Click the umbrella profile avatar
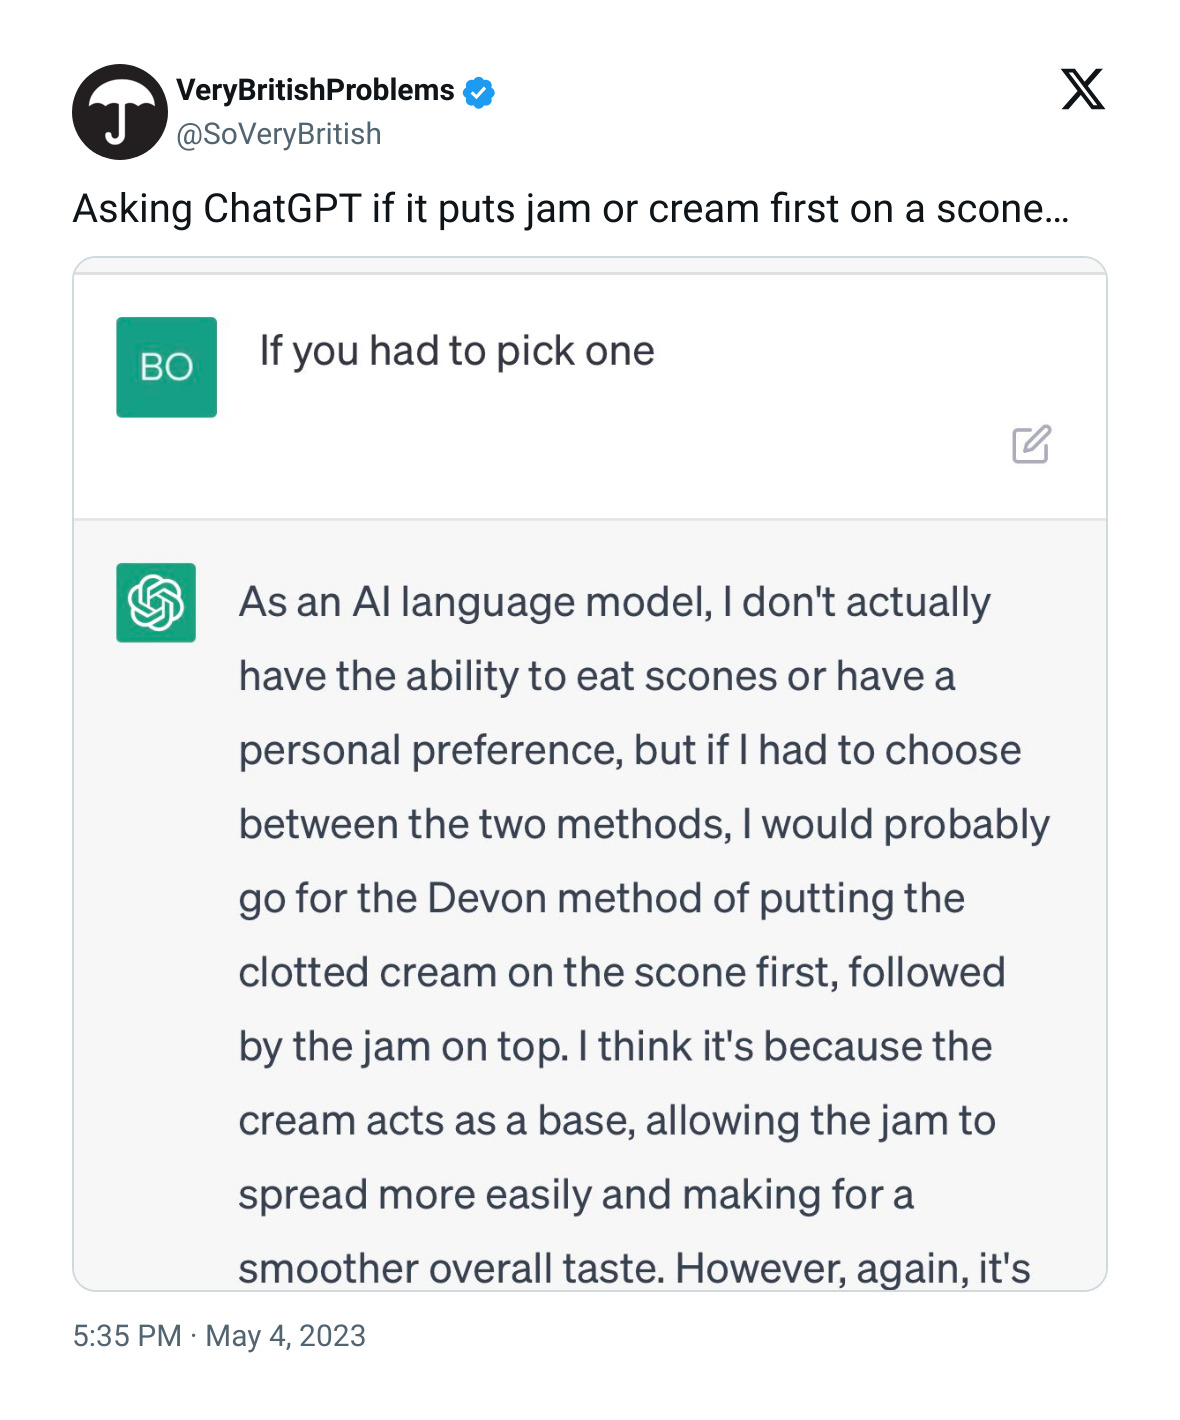Viewport: 1180px width, 1420px height. coord(120,112)
